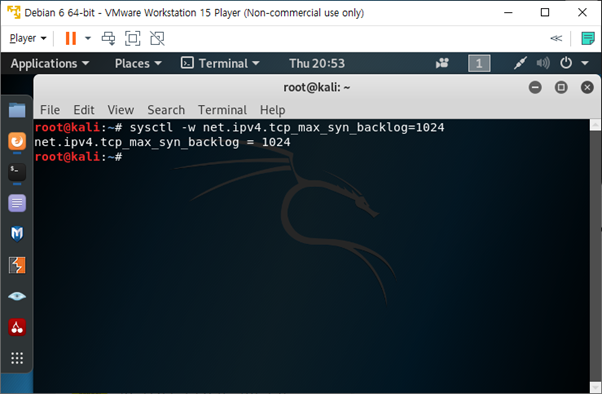Click the terminal scrollbar down arrow
This screenshot has height=394, width=602.
pos(595,387)
